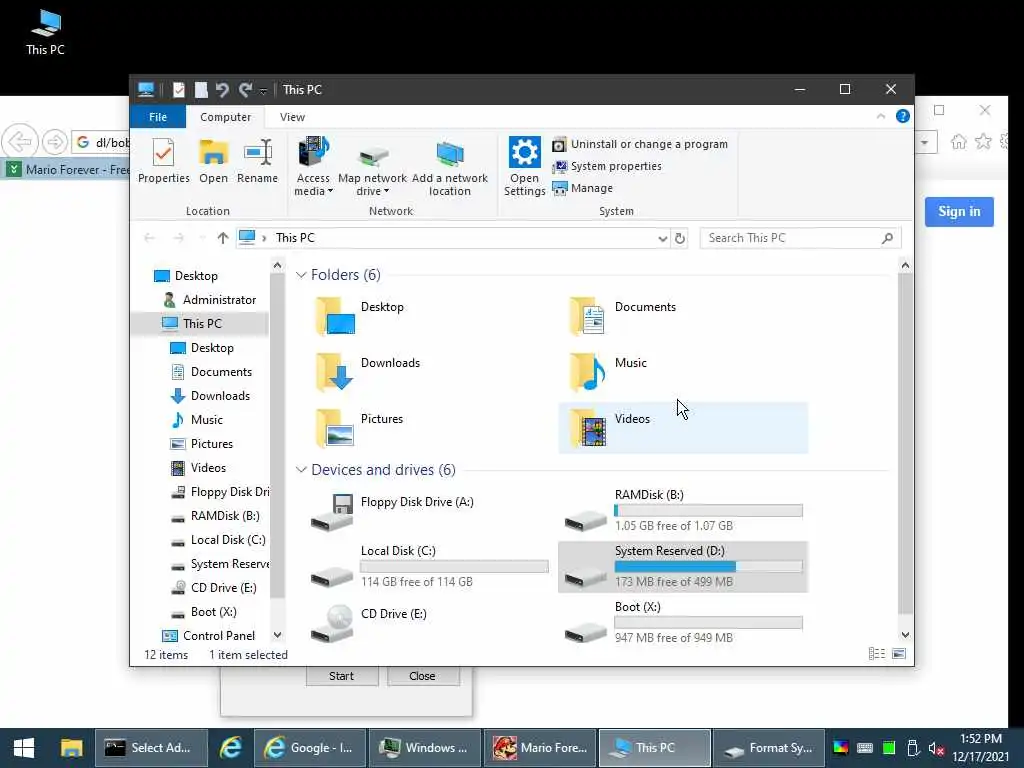Collapse the Devices and drives (6) section
This screenshot has width=1024, height=768.
click(301, 470)
